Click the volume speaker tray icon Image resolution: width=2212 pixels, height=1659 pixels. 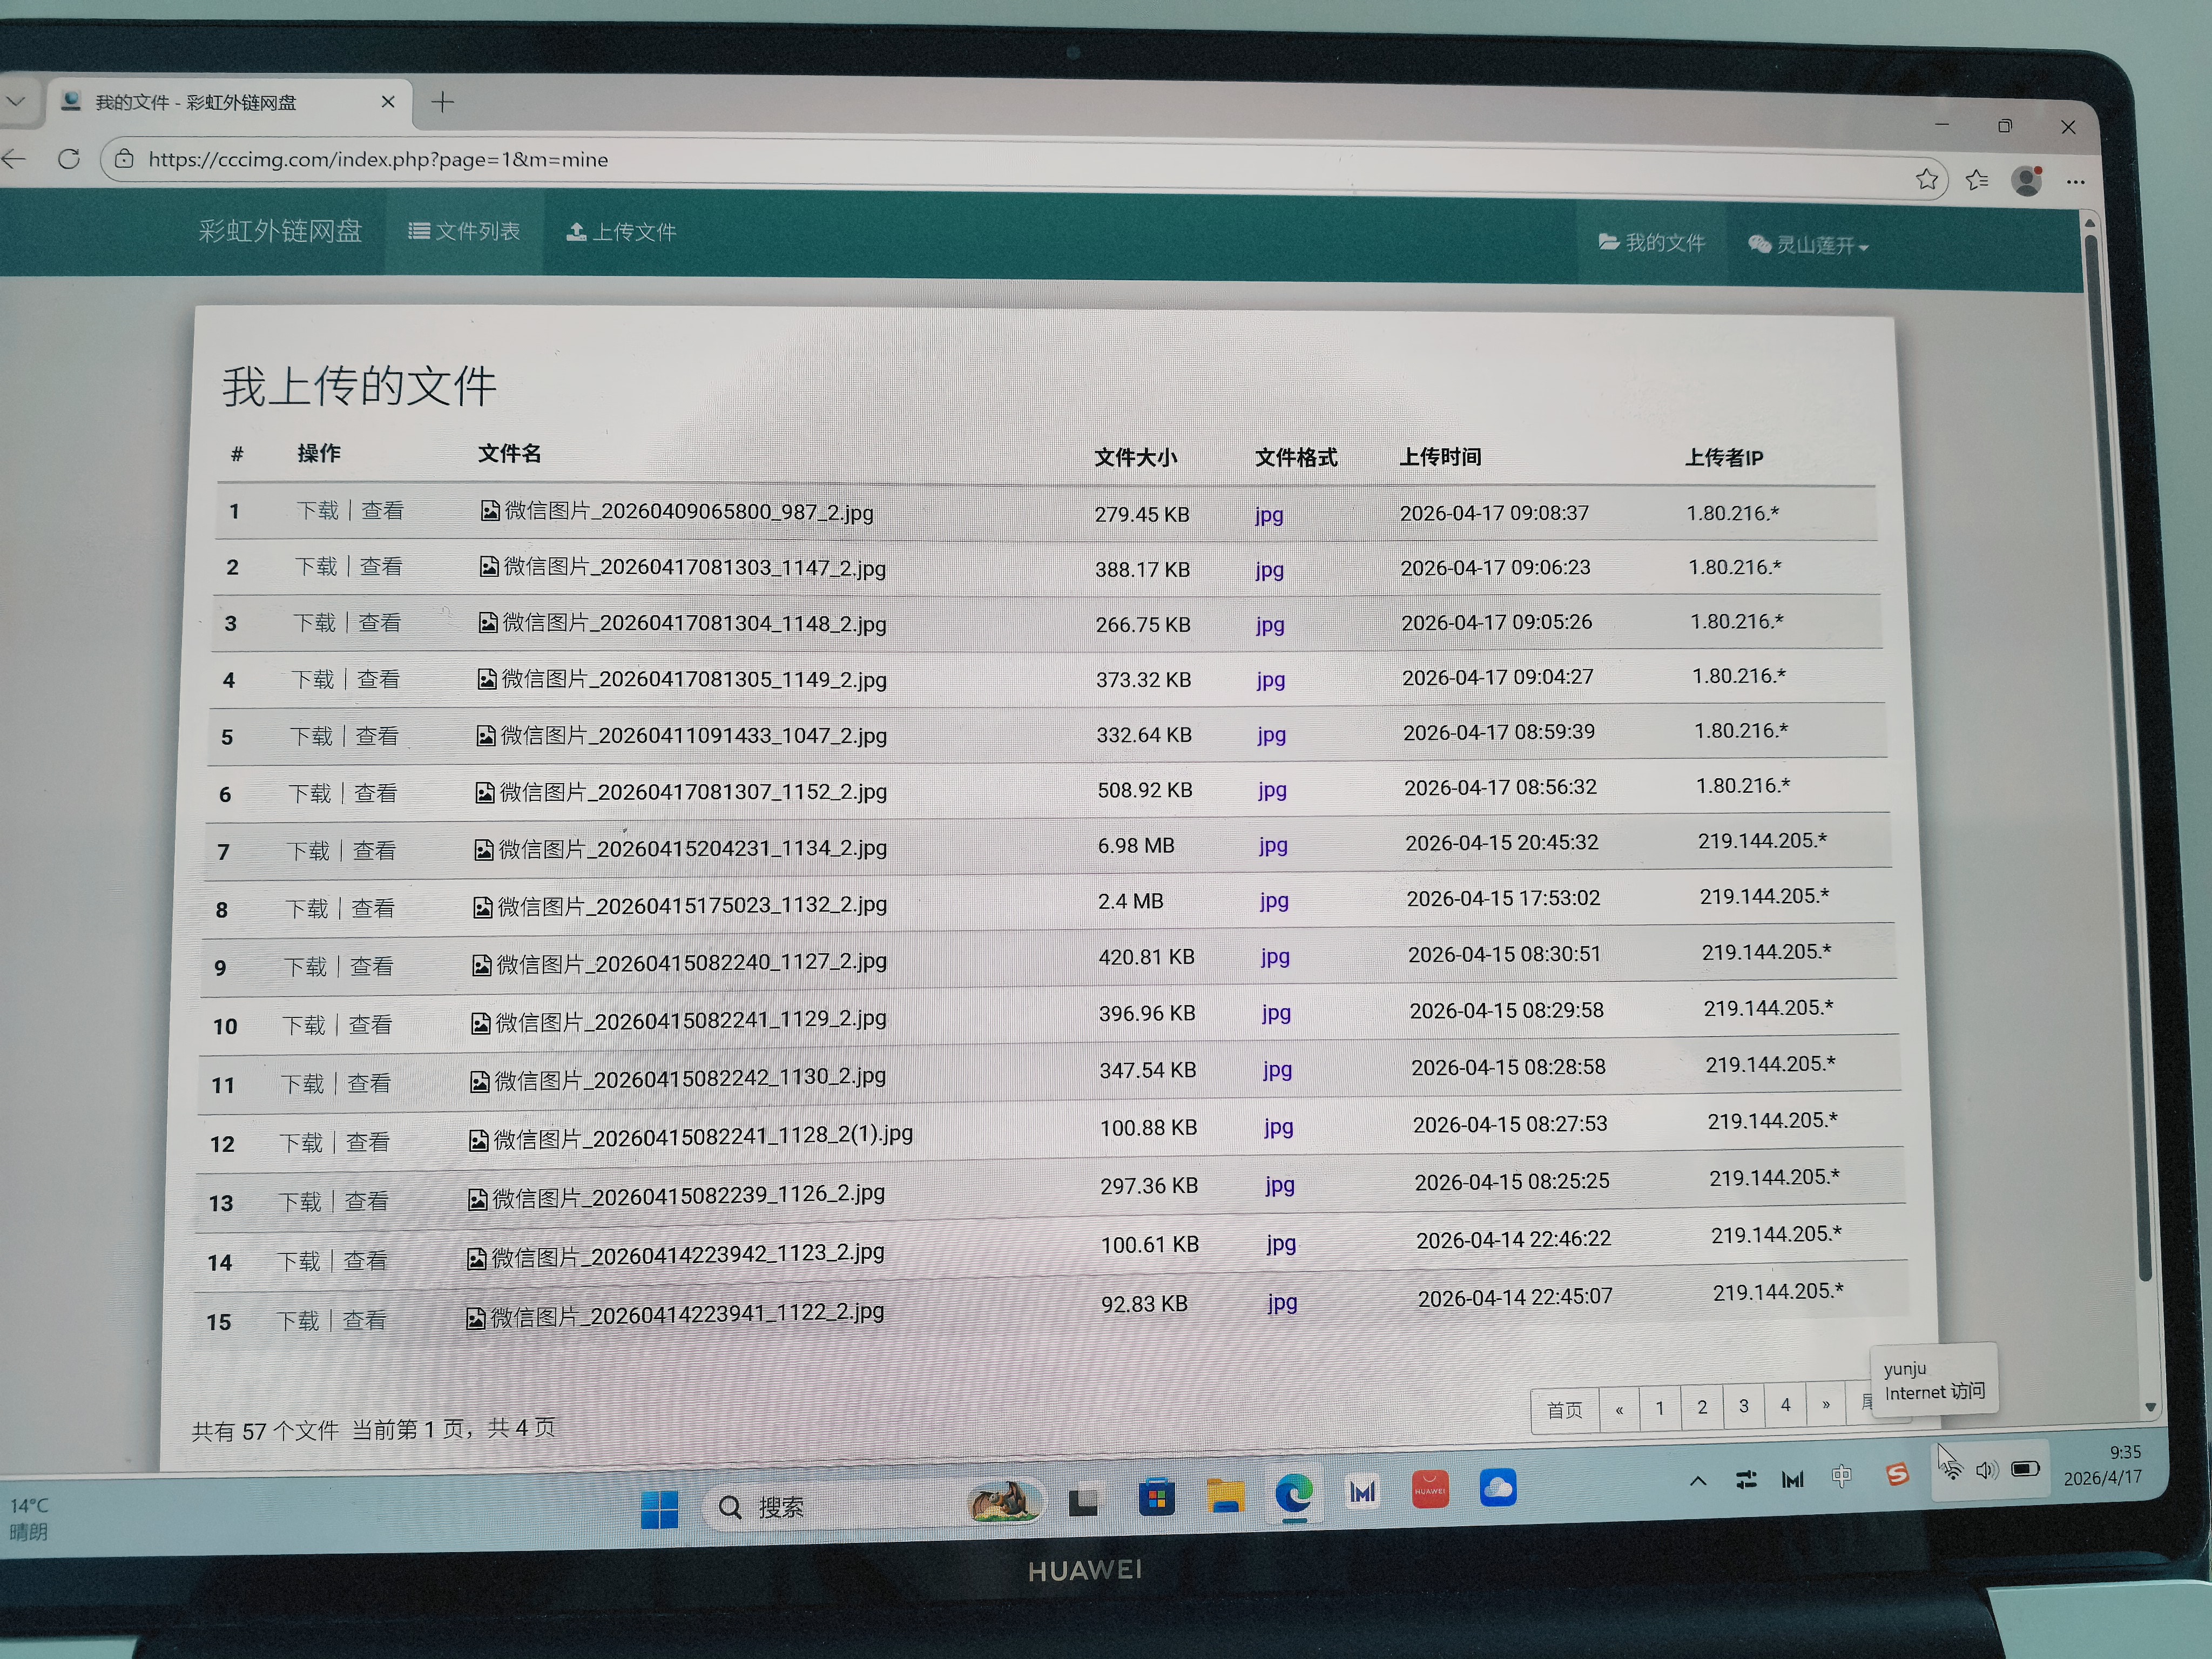(1986, 1470)
